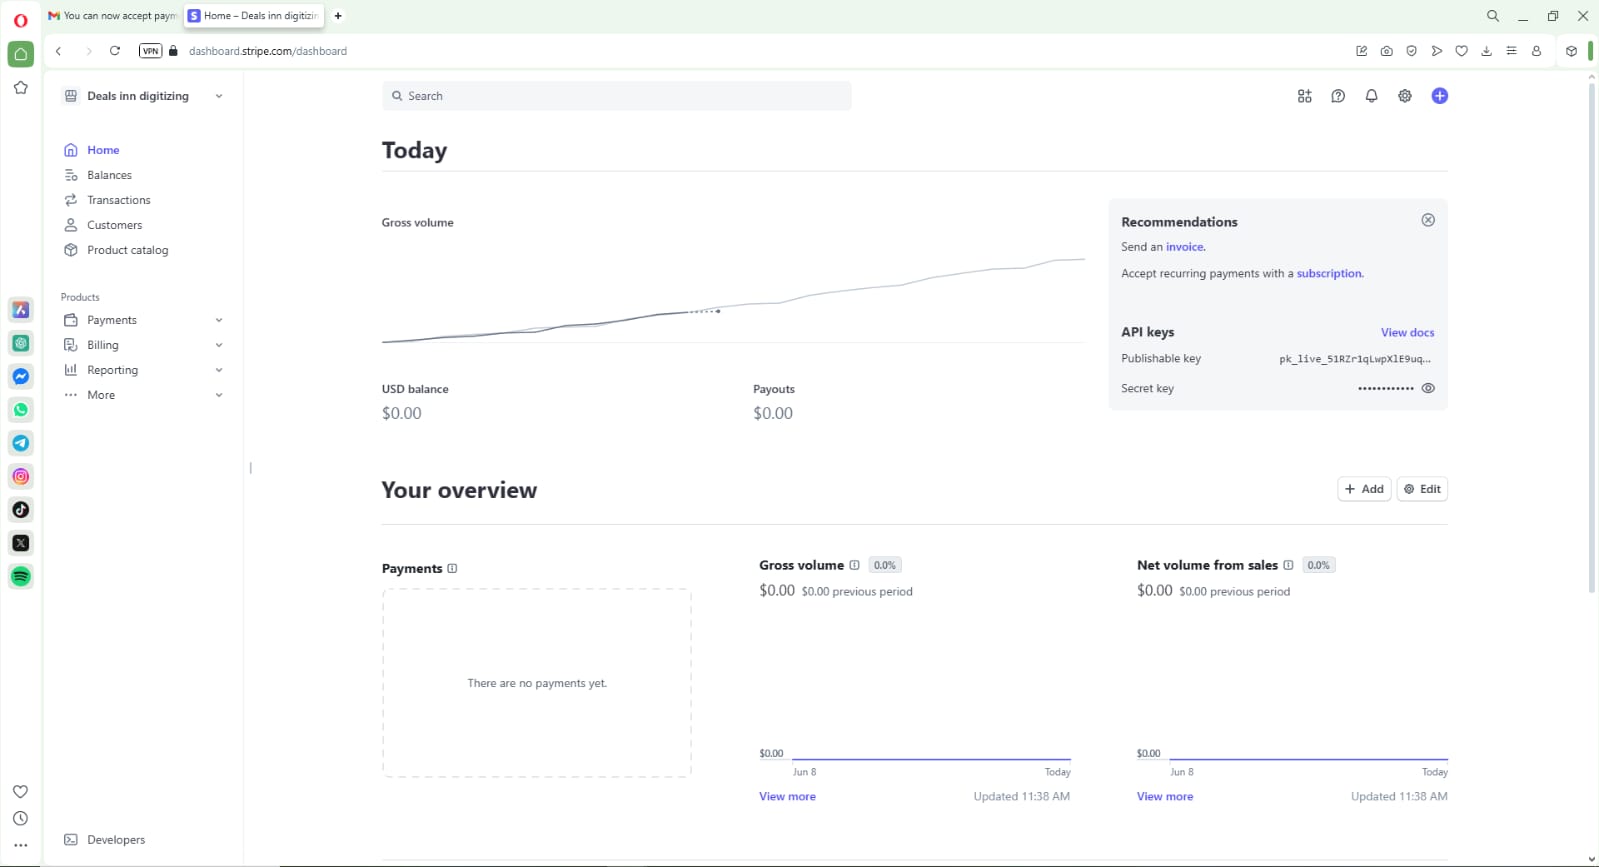Open the Telegram sidebar icon
The height and width of the screenshot is (867, 1599).
(21, 443)
